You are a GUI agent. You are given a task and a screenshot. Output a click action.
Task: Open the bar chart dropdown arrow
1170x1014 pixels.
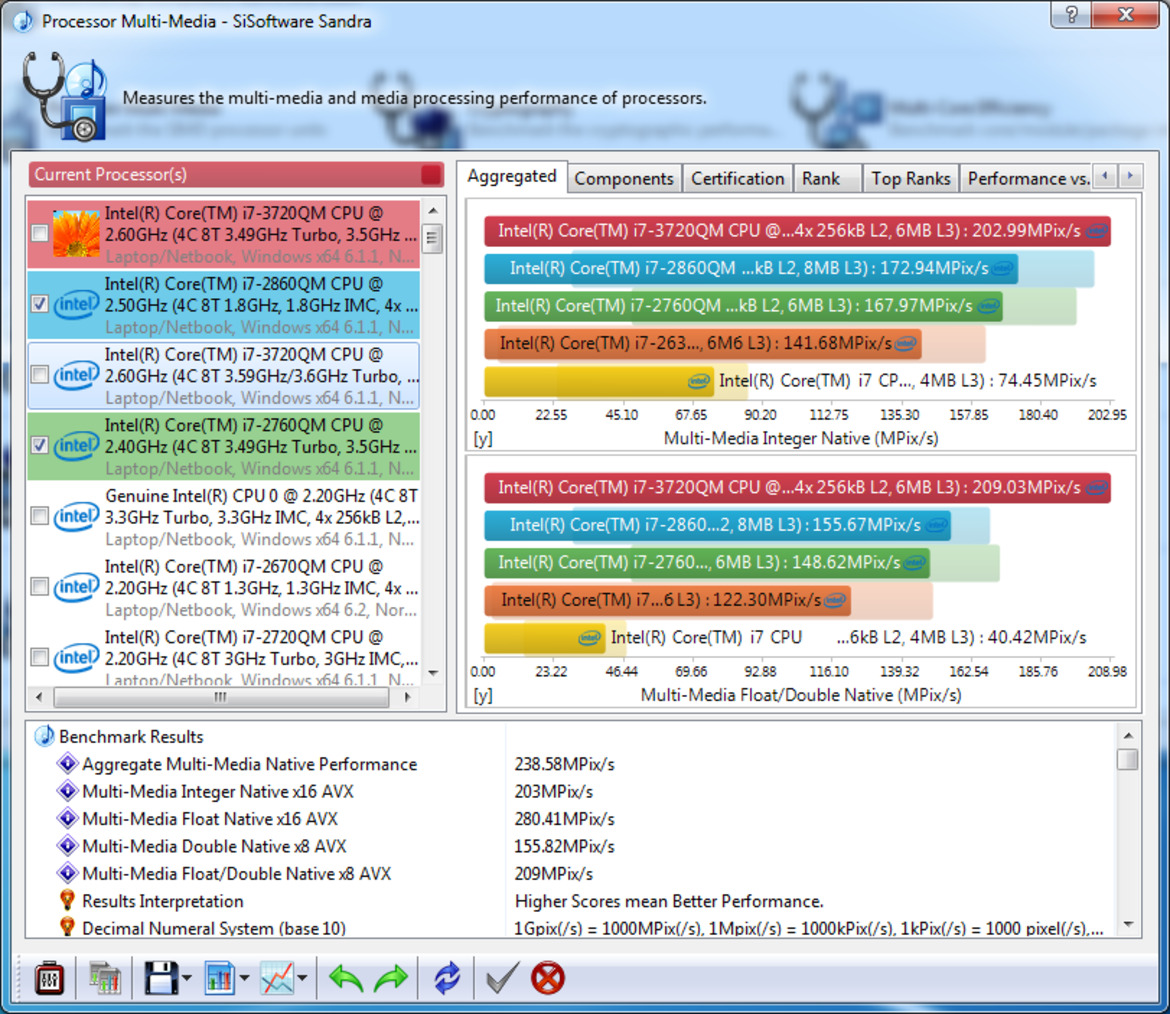click(244, 978)
